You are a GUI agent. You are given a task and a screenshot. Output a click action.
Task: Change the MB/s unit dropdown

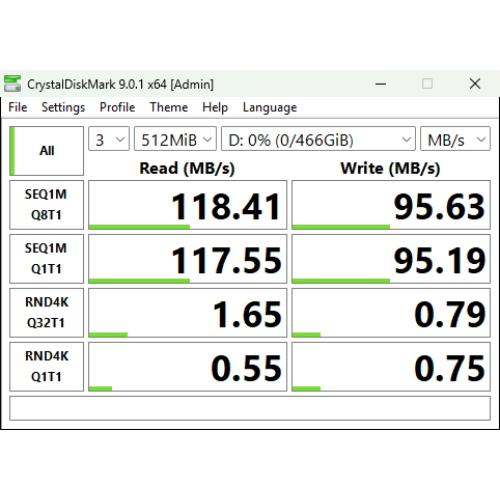pos(455,139)
